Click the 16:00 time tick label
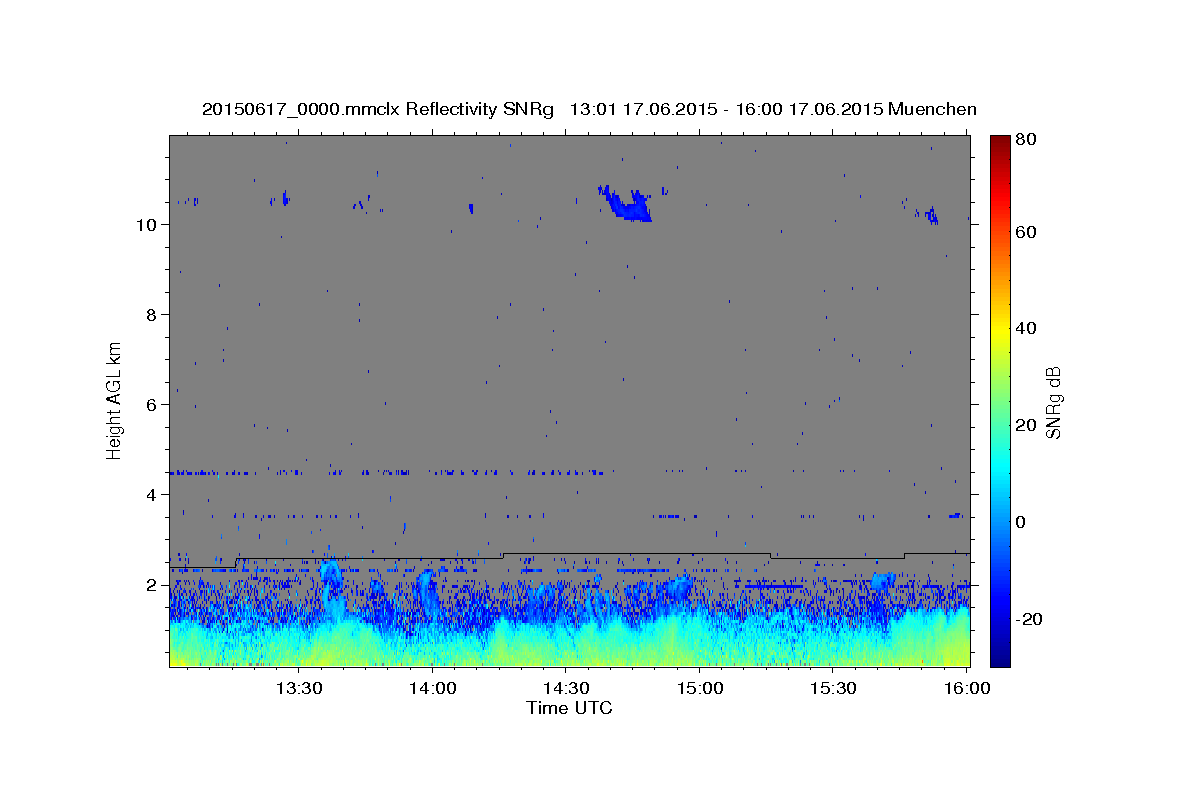1200x800 pixels. click(965, 689)
